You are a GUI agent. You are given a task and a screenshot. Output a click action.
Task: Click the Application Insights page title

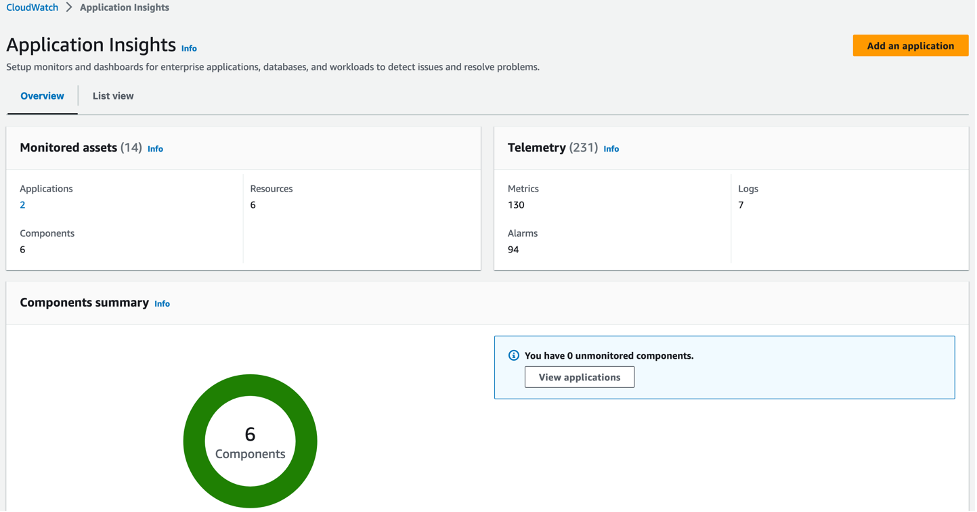[91, 45]
